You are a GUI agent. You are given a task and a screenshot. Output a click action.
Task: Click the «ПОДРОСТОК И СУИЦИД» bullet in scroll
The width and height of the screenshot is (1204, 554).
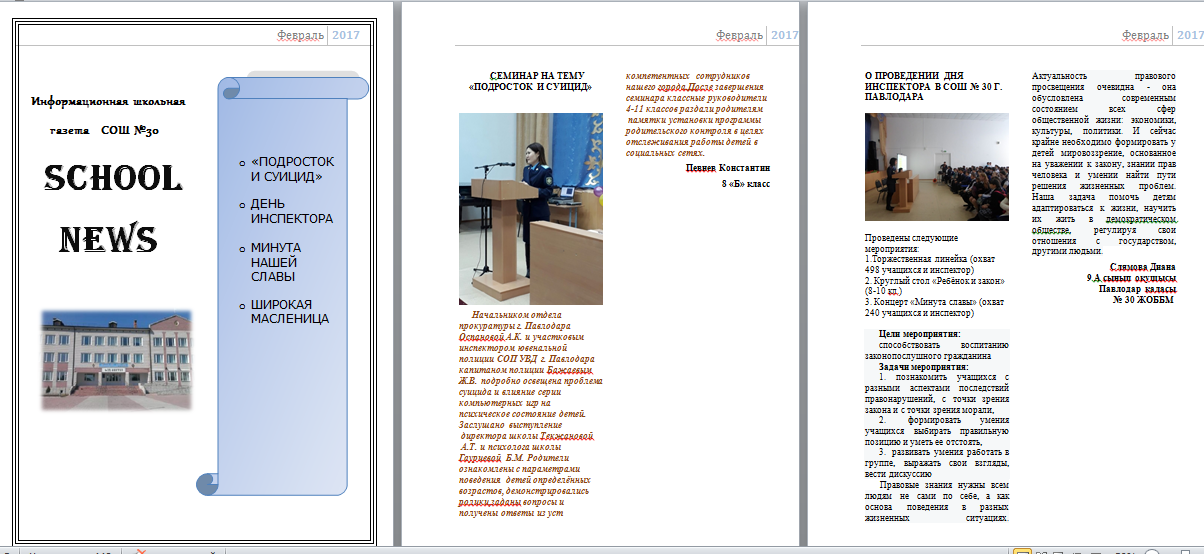[x=292, y=168]
